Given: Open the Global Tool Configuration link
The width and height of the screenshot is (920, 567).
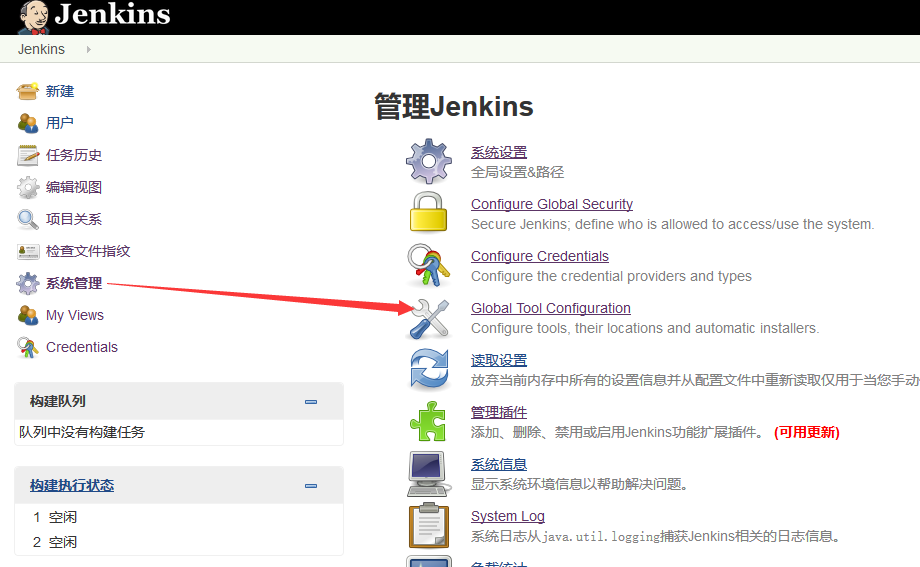Looking at the screenshot, I should pyautogui.click(x=550, y=308).
